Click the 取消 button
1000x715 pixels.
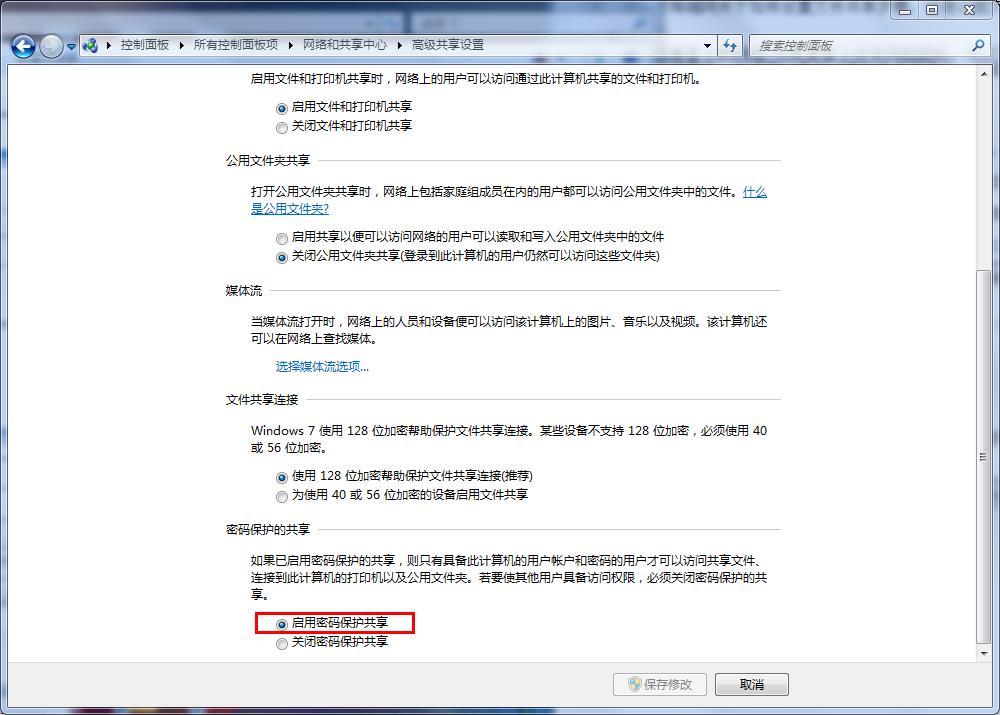(751, 684)
